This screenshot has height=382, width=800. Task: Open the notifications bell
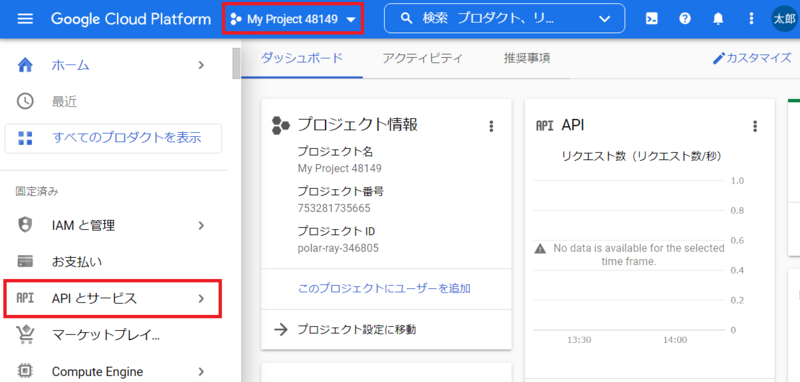pyautogui.click(x=718, y=19)
